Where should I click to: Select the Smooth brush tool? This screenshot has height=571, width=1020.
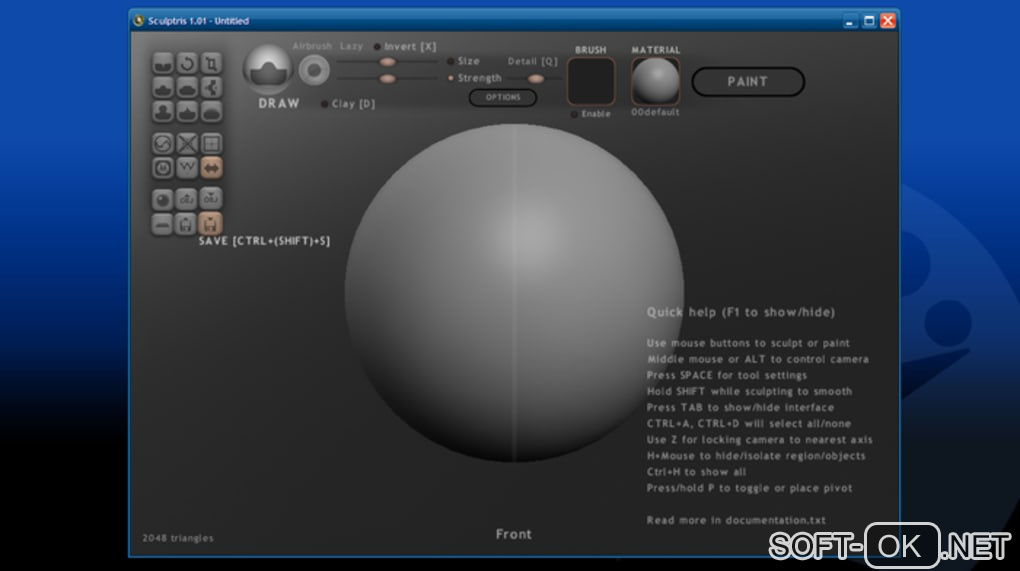coord(211,112)
